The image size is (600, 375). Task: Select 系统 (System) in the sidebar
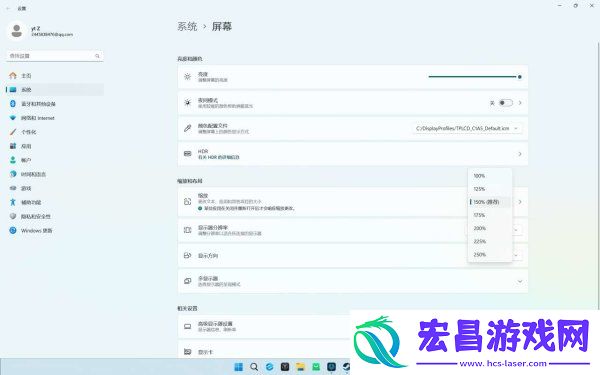pyautogui.click(x=55, y=90)
